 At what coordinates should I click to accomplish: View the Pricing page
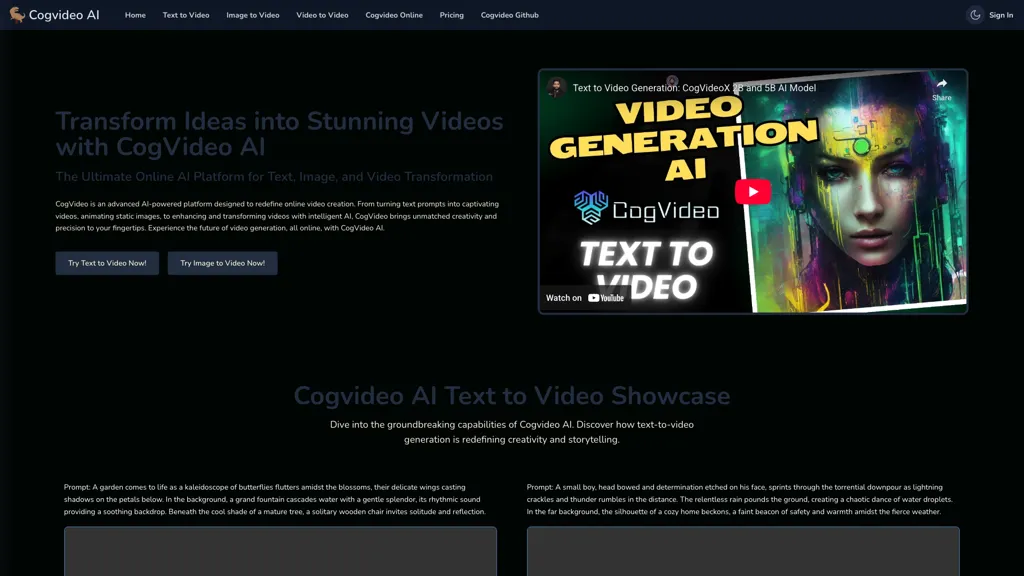451,15
